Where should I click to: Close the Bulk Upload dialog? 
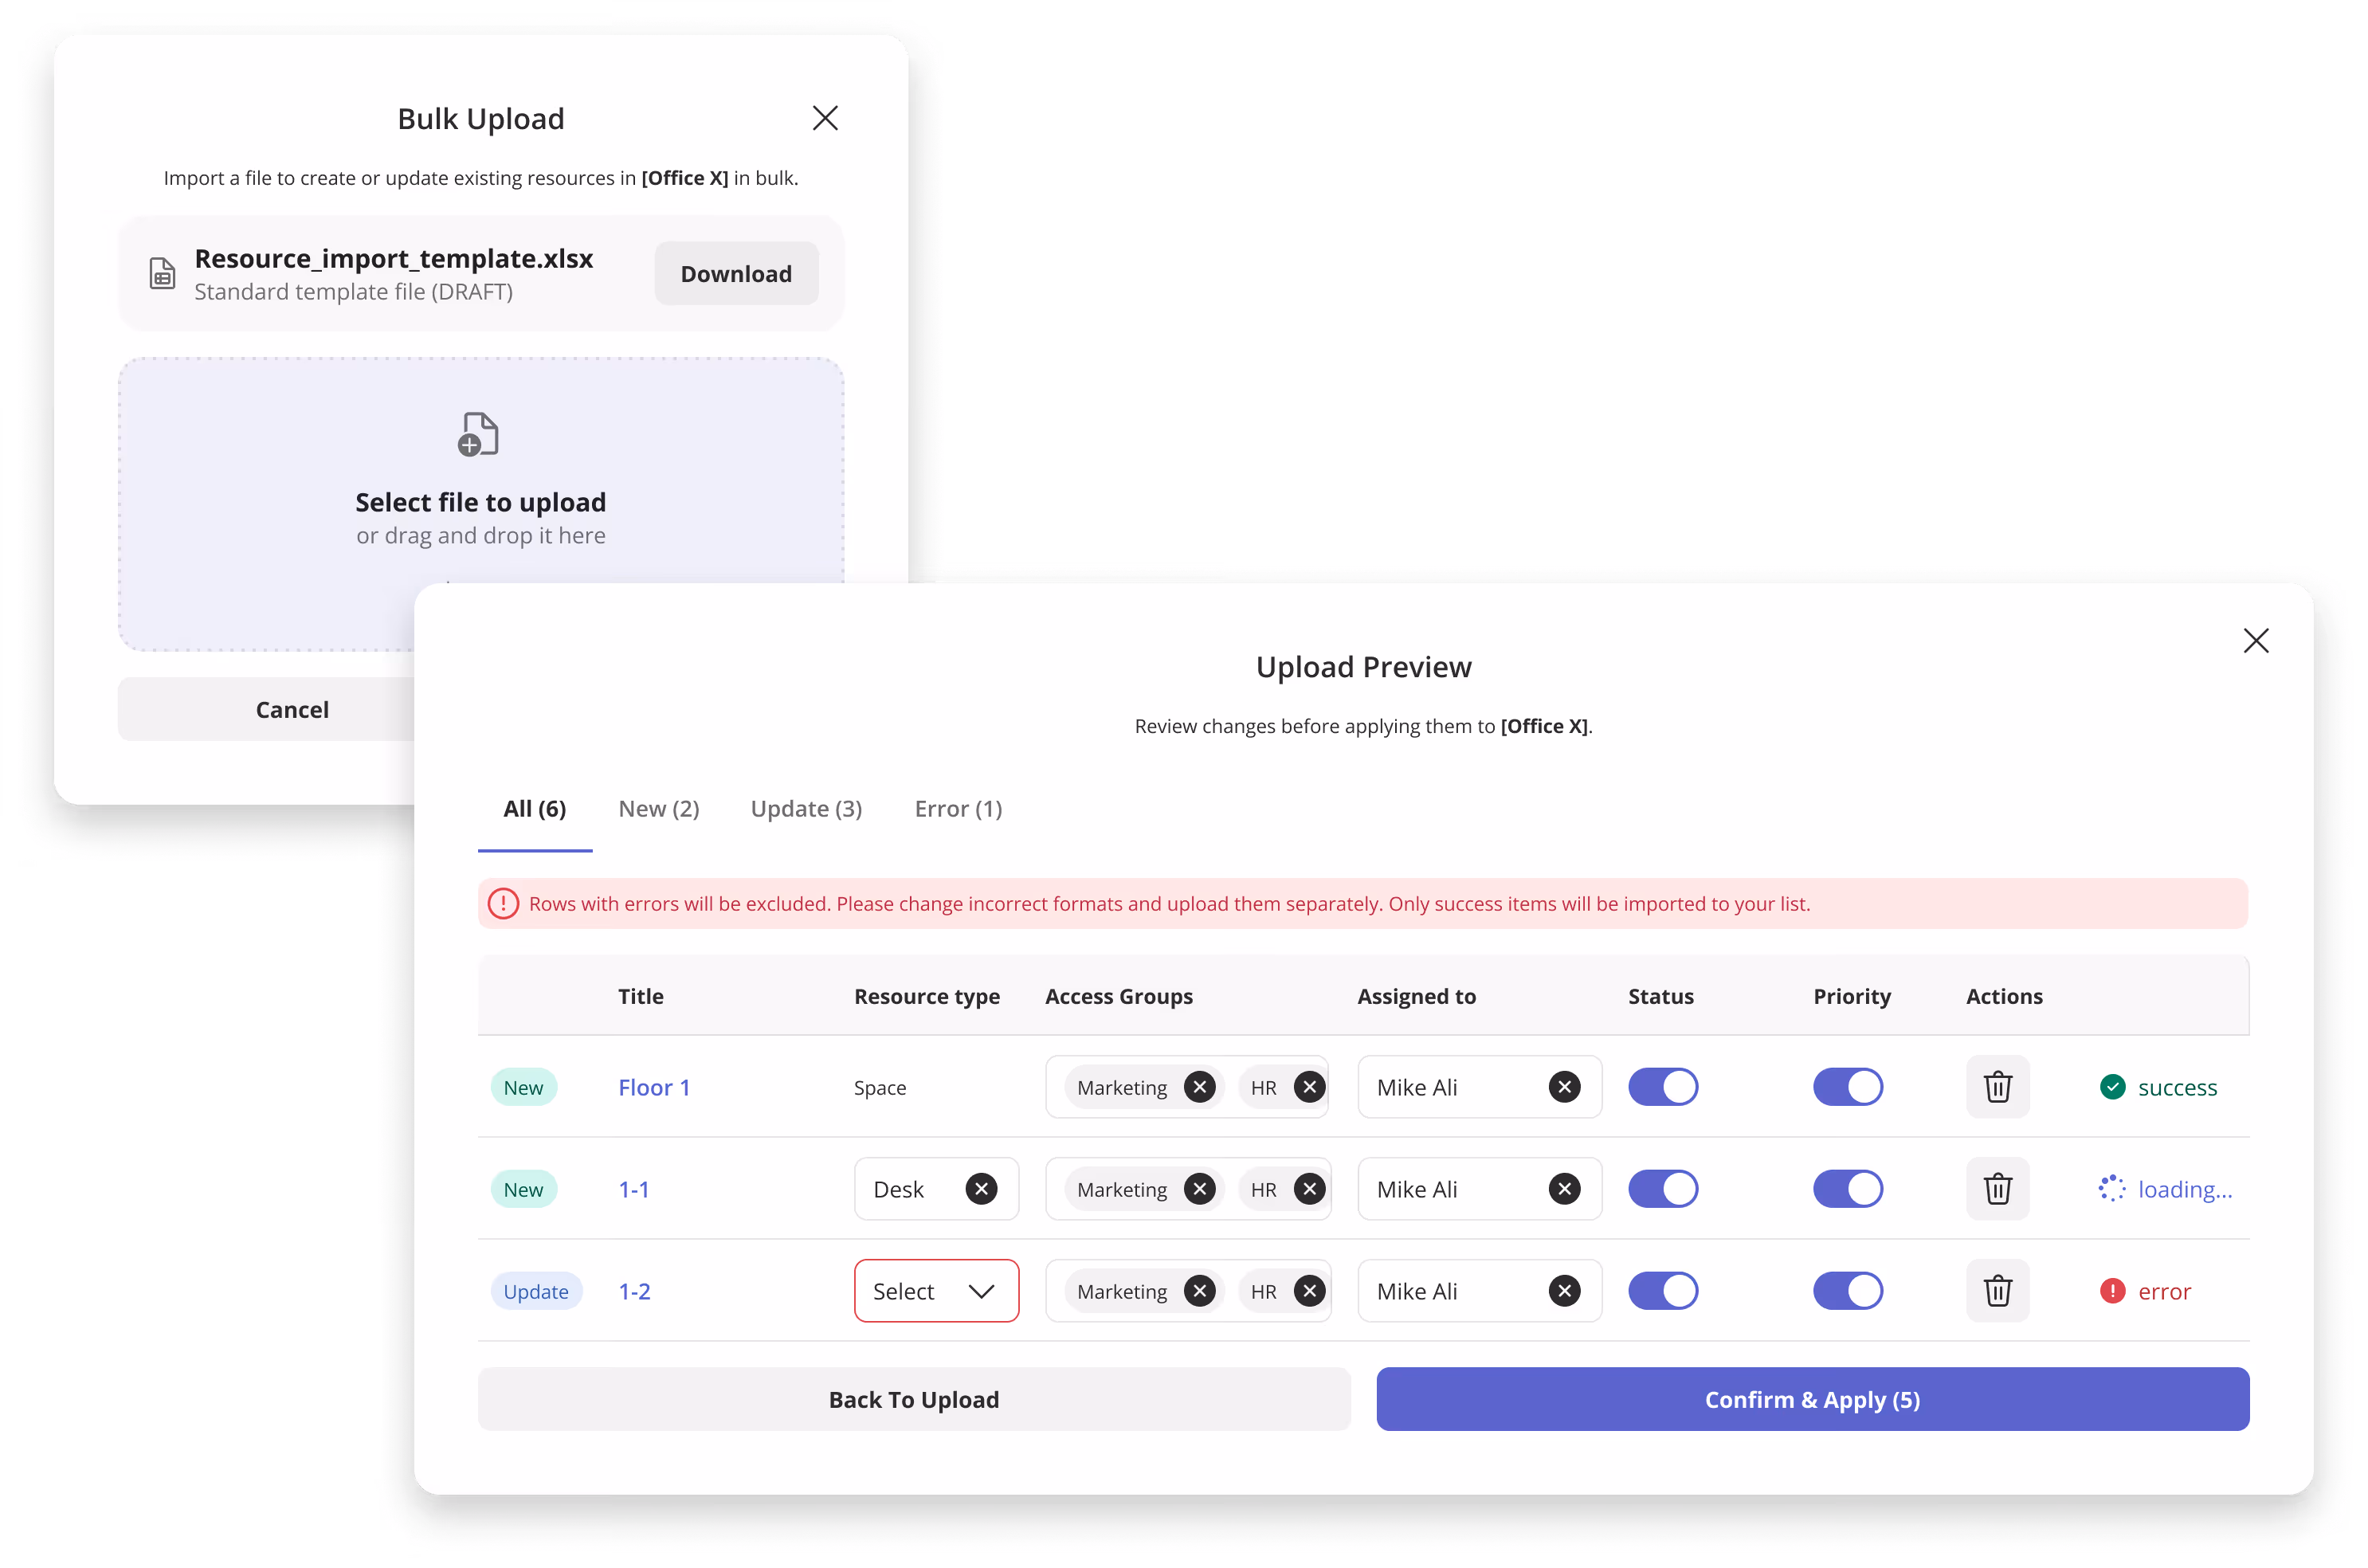tap(825, 118)
